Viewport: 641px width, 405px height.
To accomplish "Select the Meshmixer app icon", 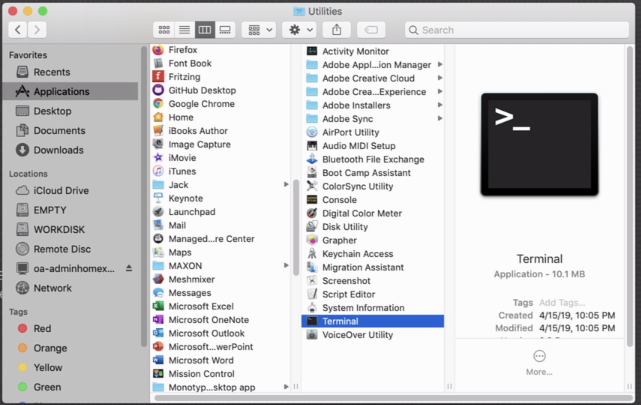I will tap(158, 279).
